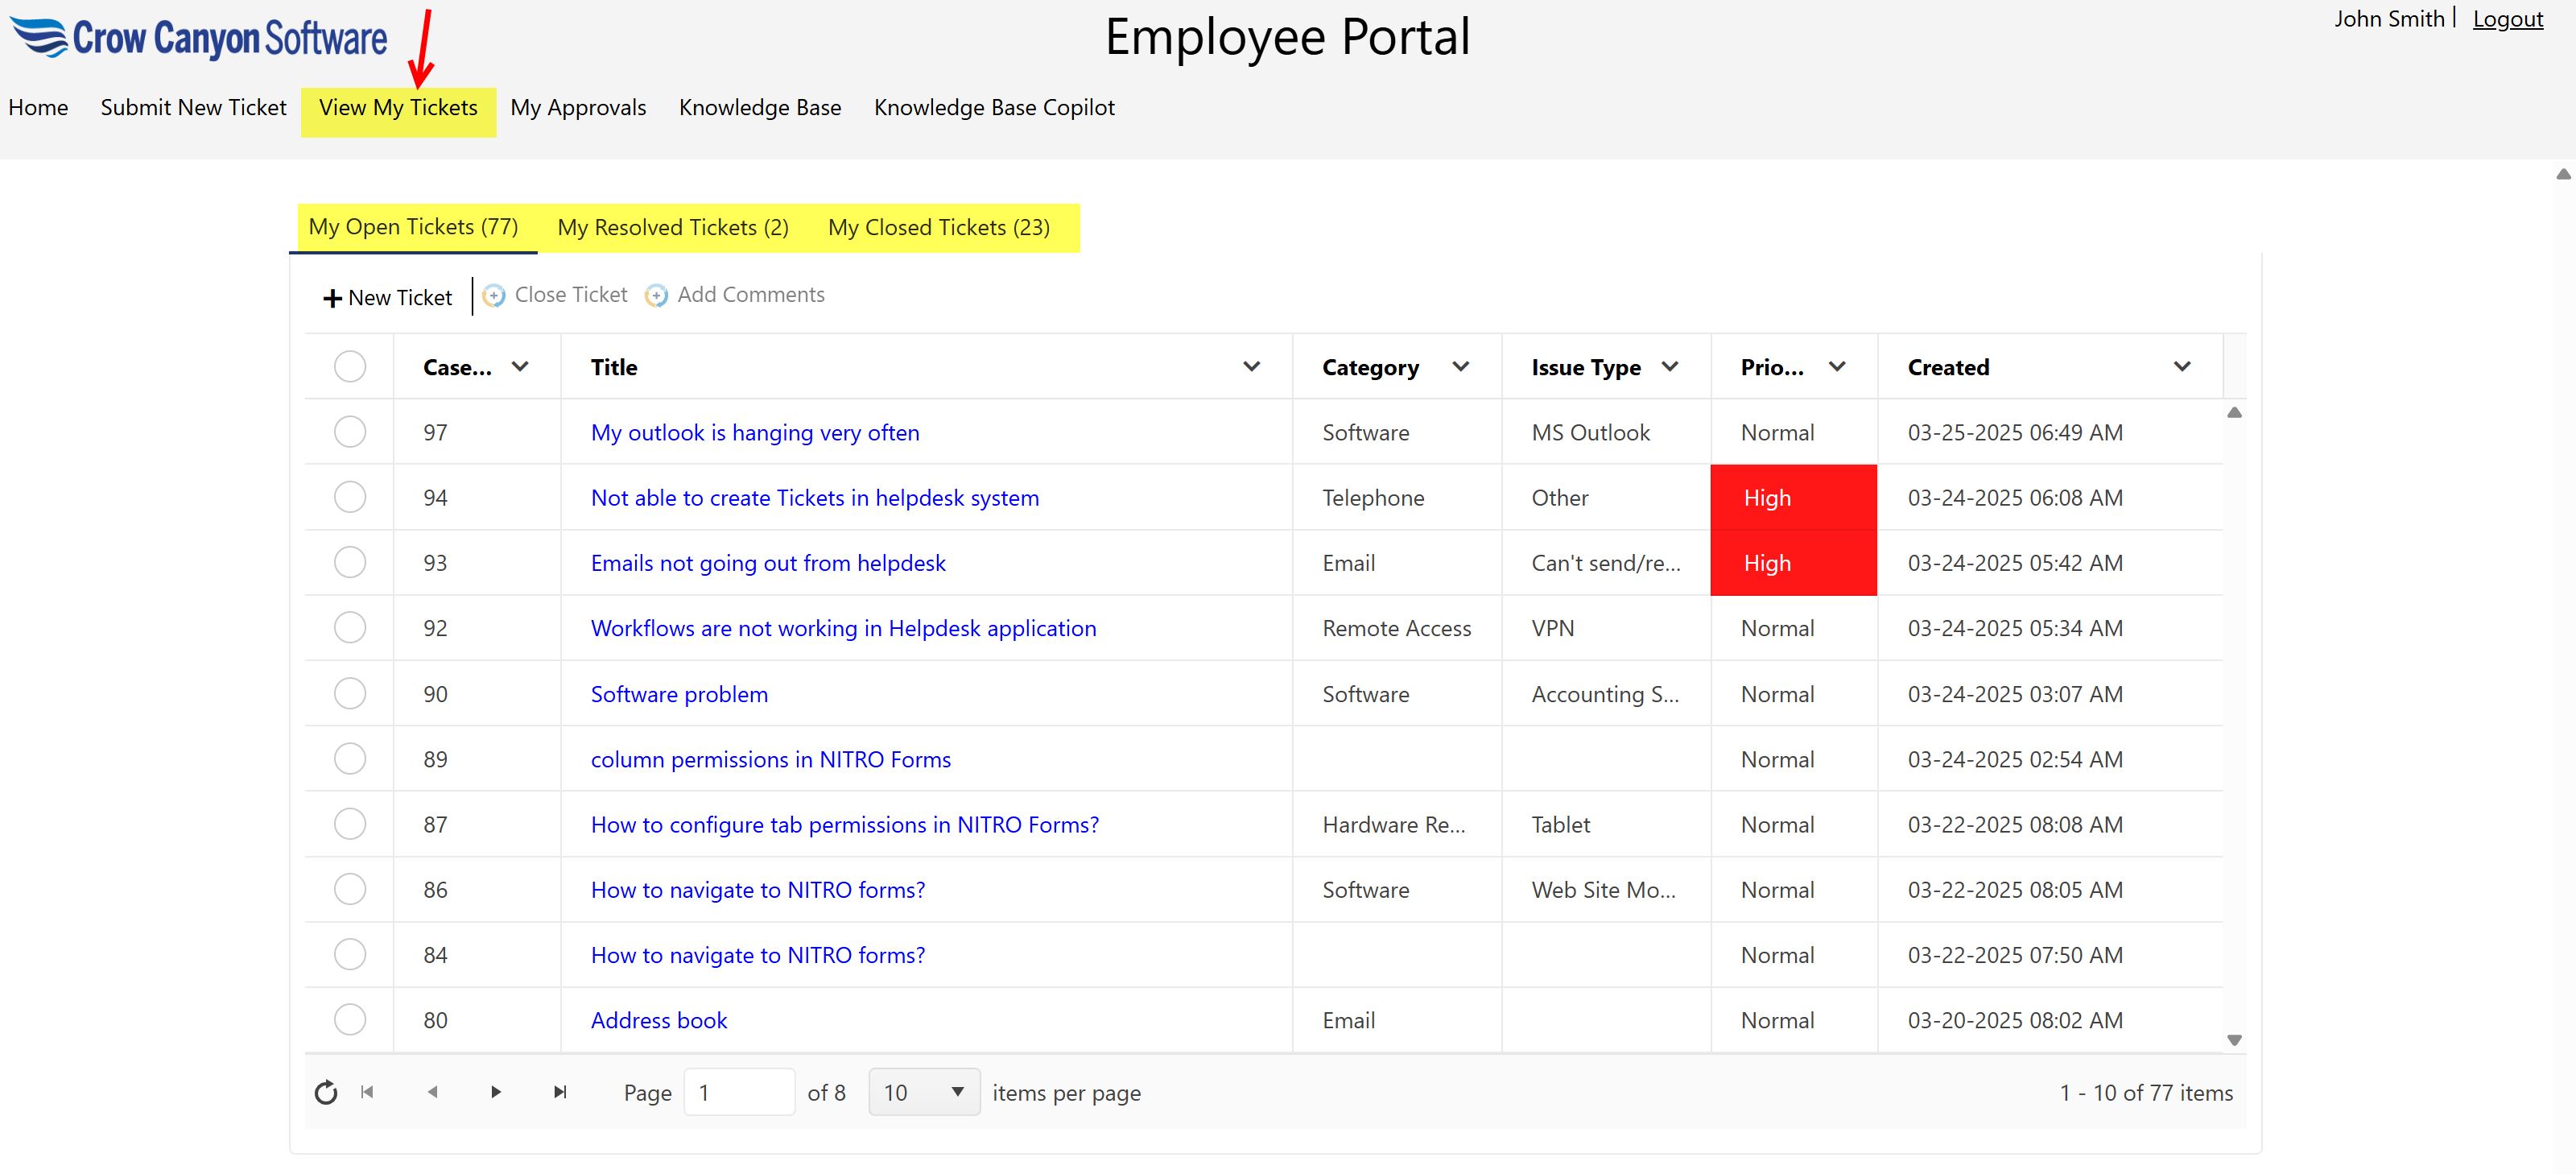The image size is (2576, 1174).
Task: Open the Category column dropdown
Action: click(1461, 366)
